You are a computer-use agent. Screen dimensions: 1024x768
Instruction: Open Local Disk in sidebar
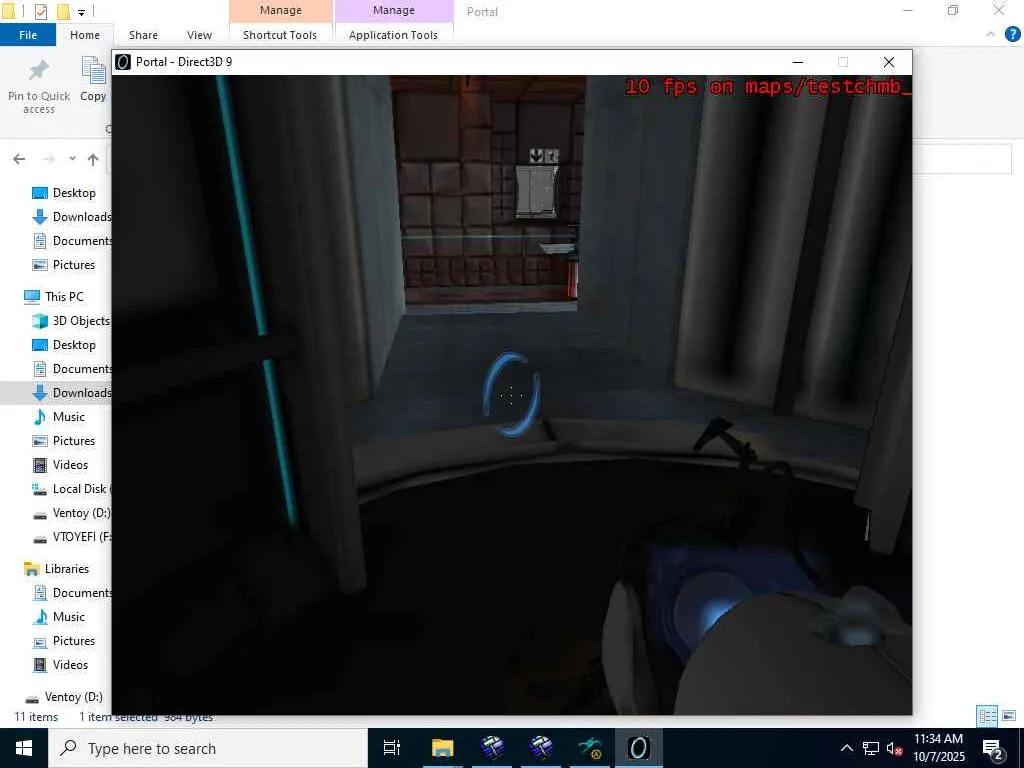[x=71, y=488]
